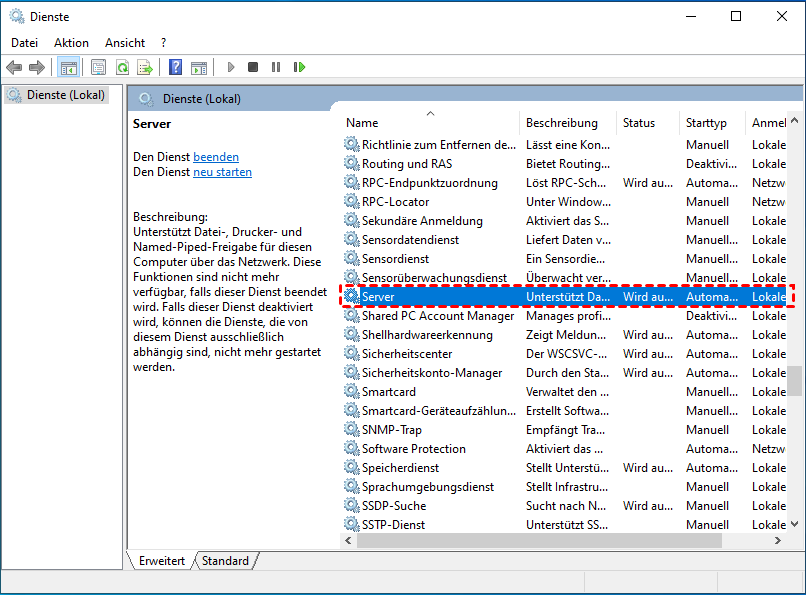
Task: Click the horizontal scrollbar right arrow
Action: point(778,540)
